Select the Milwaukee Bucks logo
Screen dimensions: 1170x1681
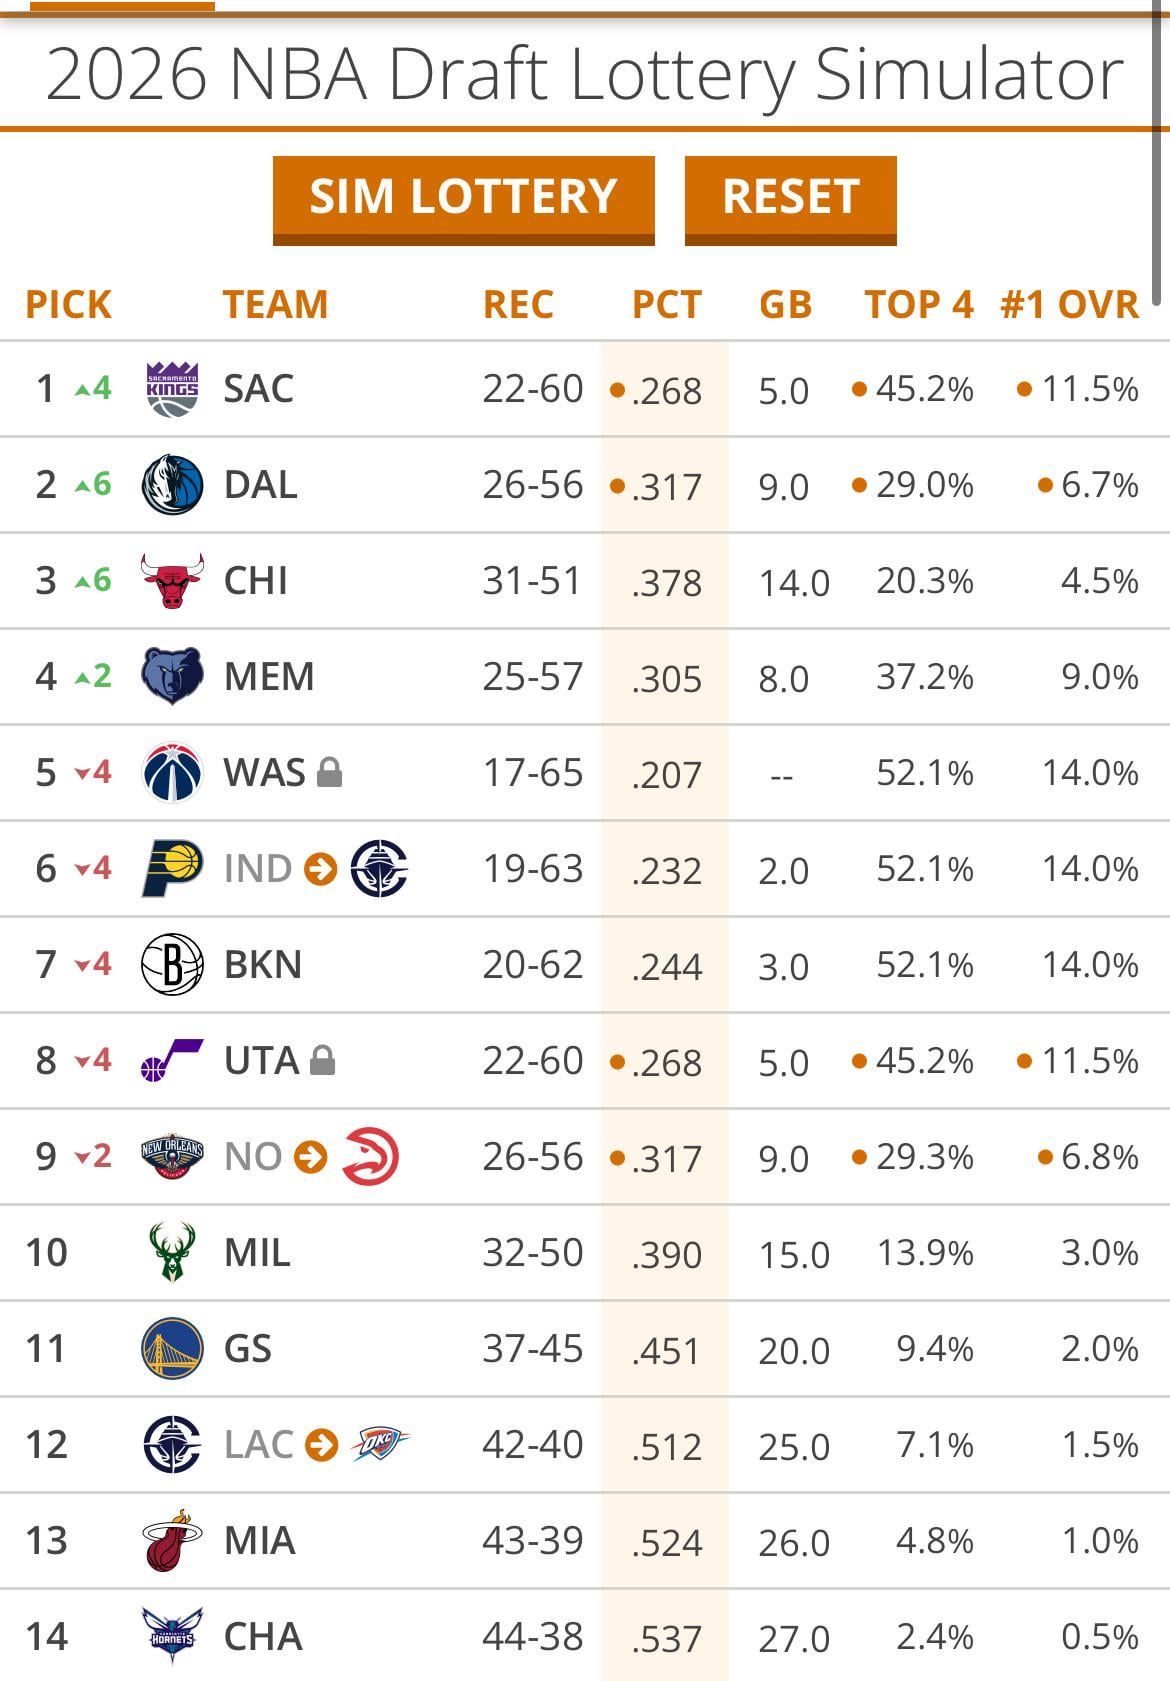[x=172, y=1253]
